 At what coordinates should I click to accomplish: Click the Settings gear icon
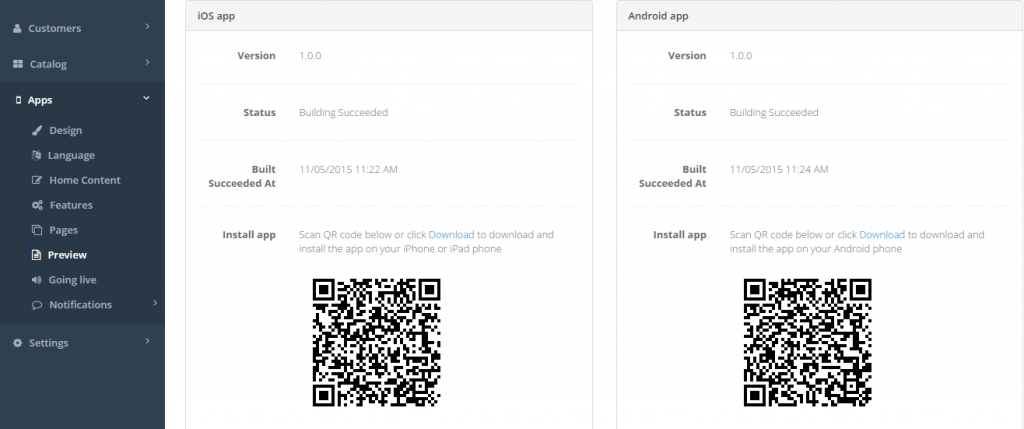click(x=18, y=343)
